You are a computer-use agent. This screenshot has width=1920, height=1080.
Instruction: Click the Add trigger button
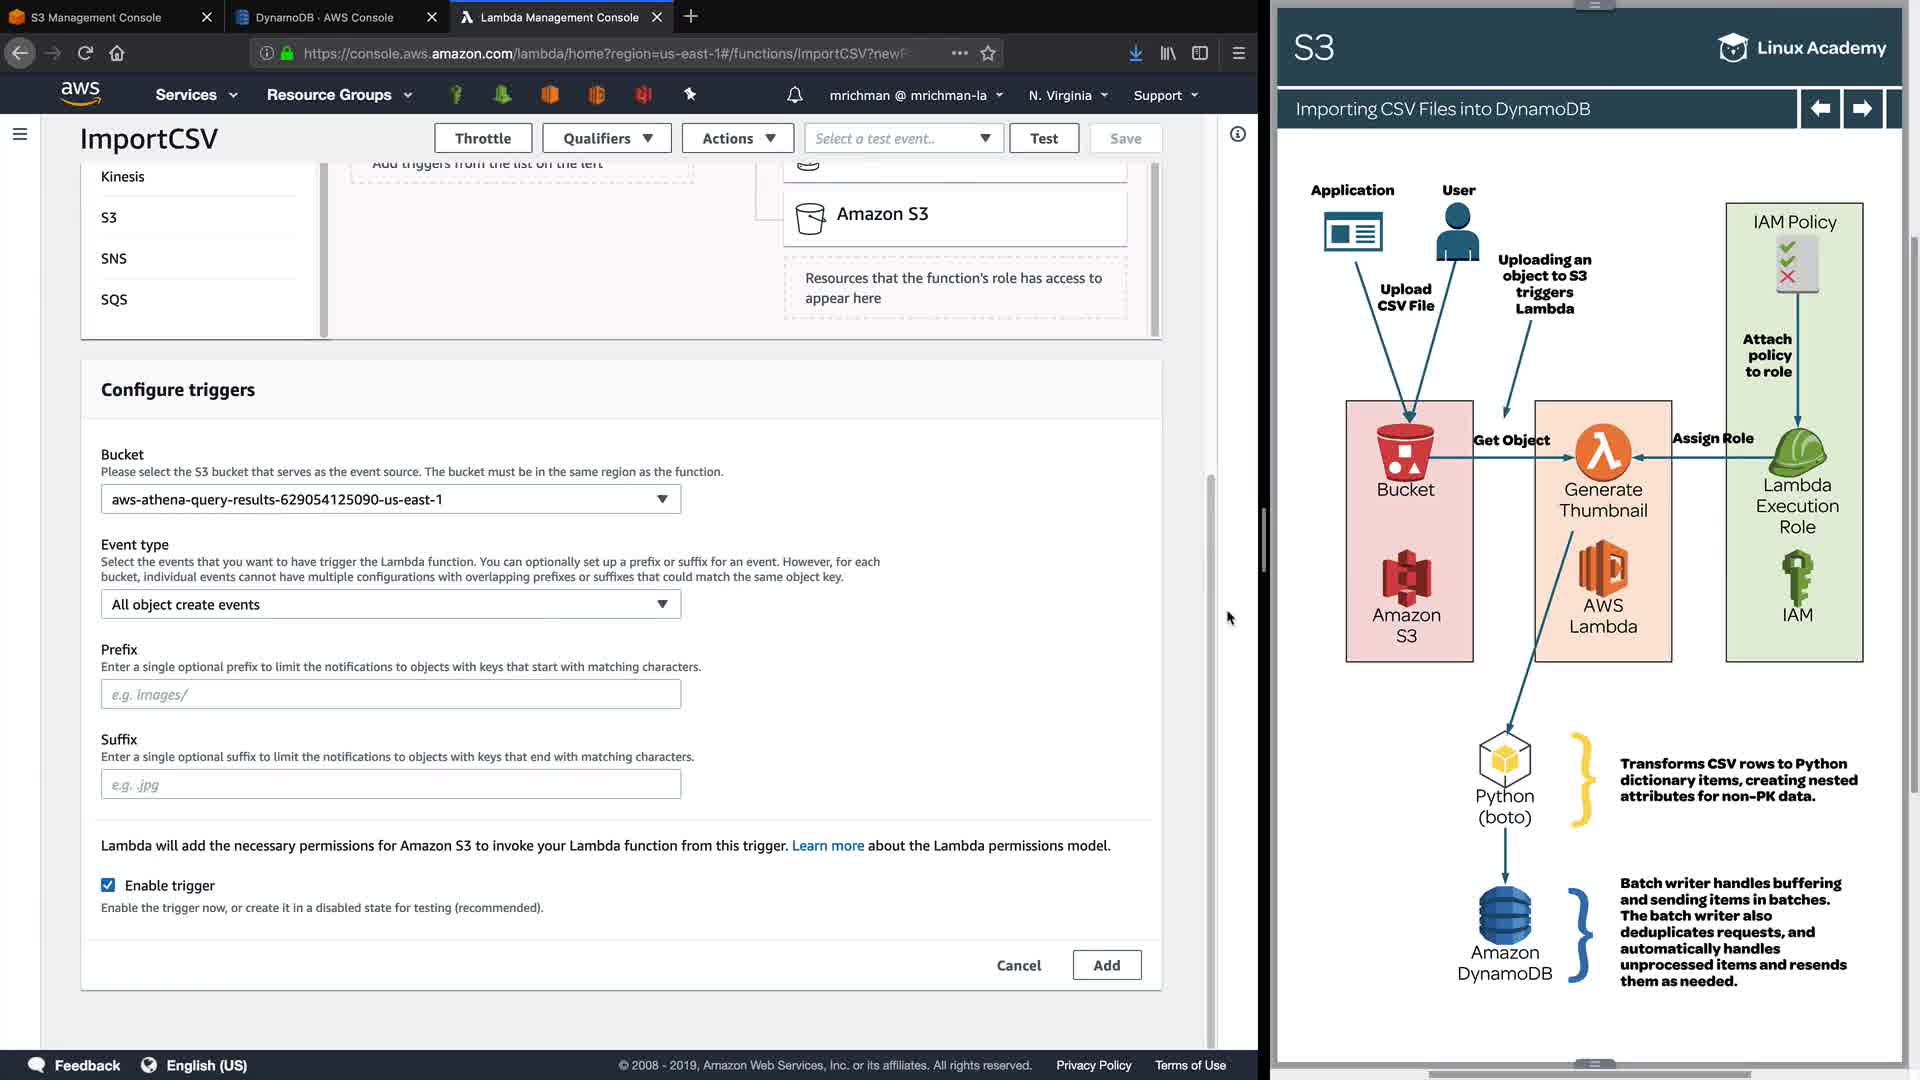click(x=1106, y=965)
